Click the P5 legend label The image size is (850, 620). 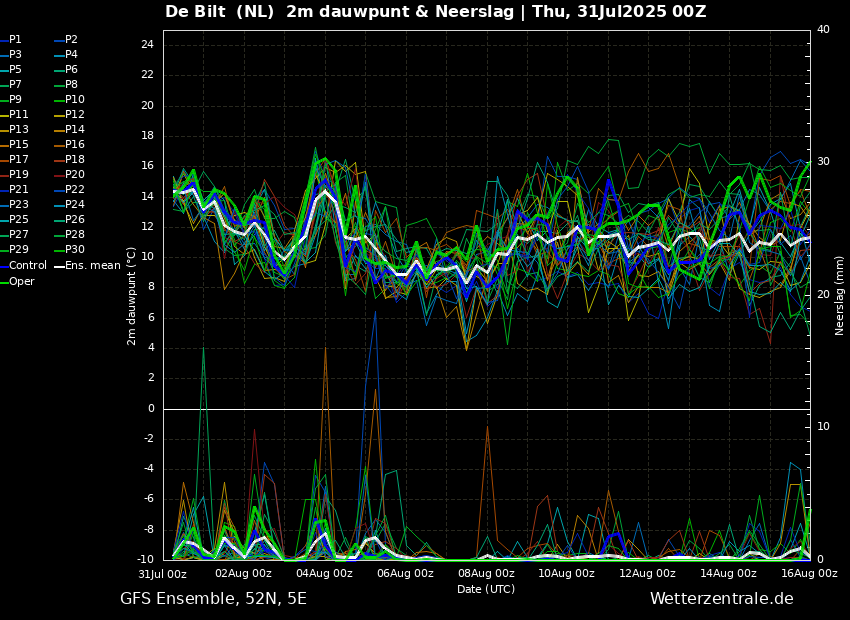point(15,69)
